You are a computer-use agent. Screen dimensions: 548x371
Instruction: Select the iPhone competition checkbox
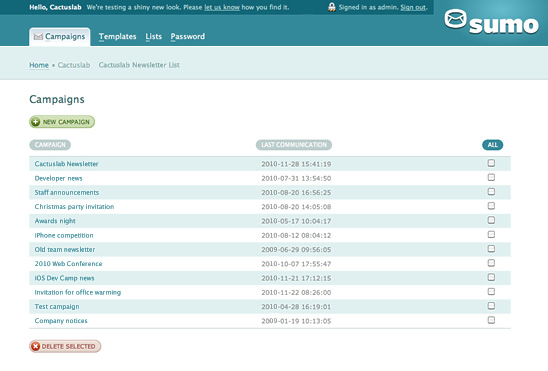pos(491,234)
